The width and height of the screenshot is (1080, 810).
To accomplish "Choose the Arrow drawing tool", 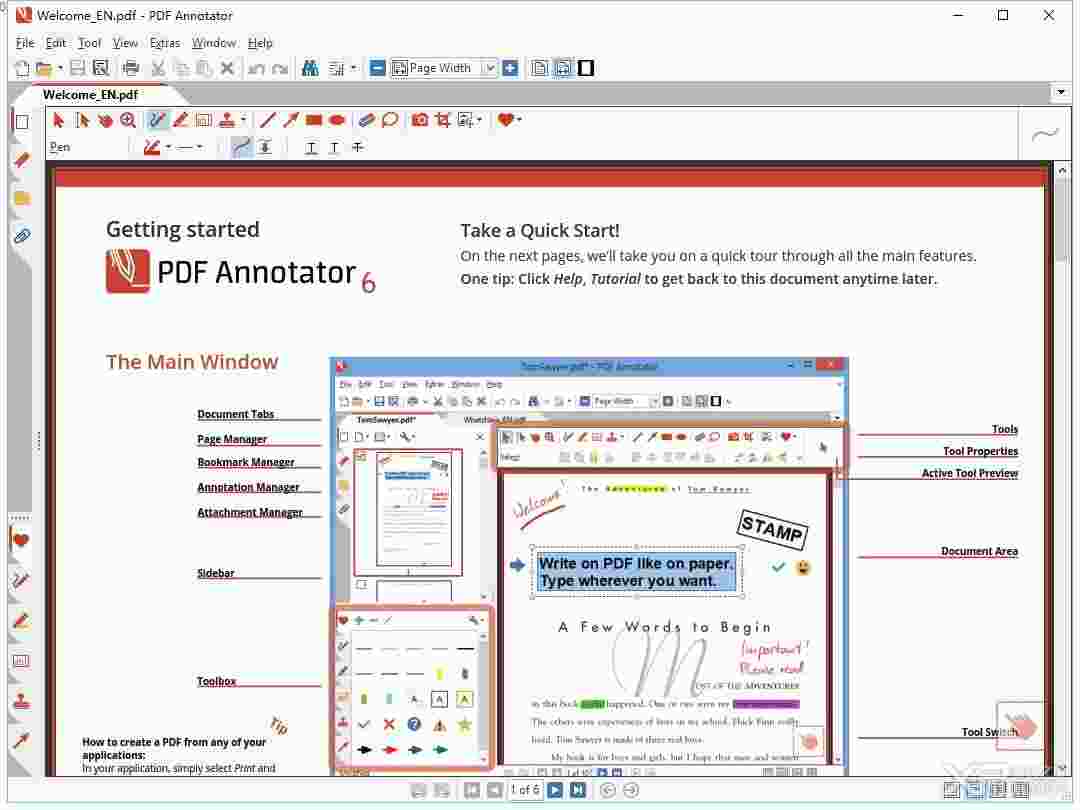I will coord(291,121).
